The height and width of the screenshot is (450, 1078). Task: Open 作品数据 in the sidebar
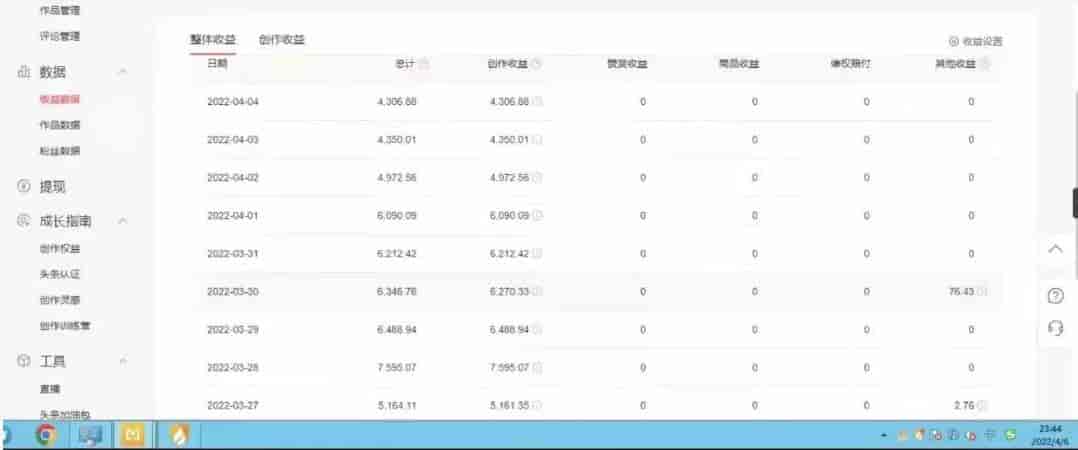(60, 125)
